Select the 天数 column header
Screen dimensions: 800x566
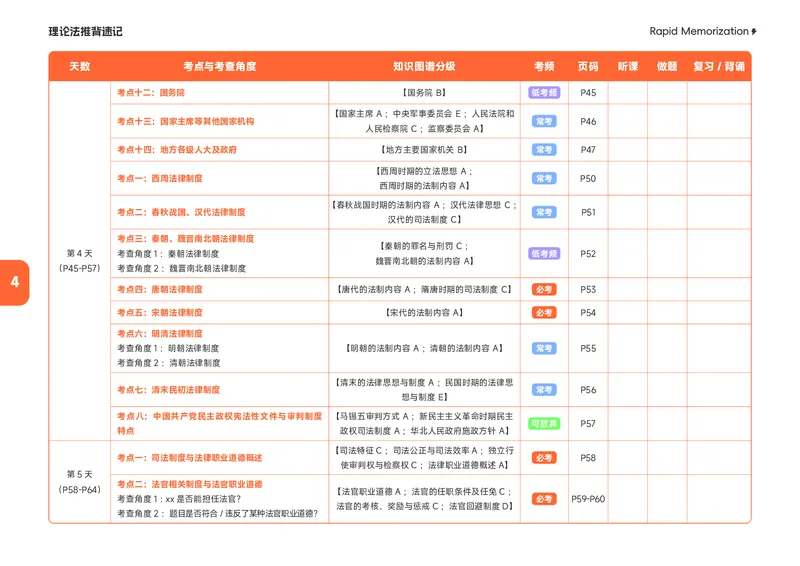(80, 66)
